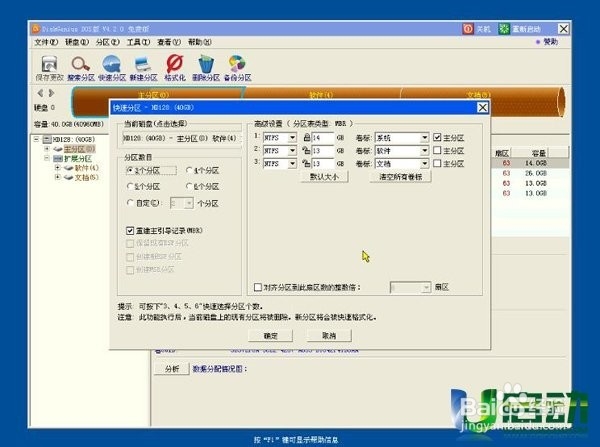
Task: Open file system dropdown for partition 3
Action: click(x=292, y=164)
